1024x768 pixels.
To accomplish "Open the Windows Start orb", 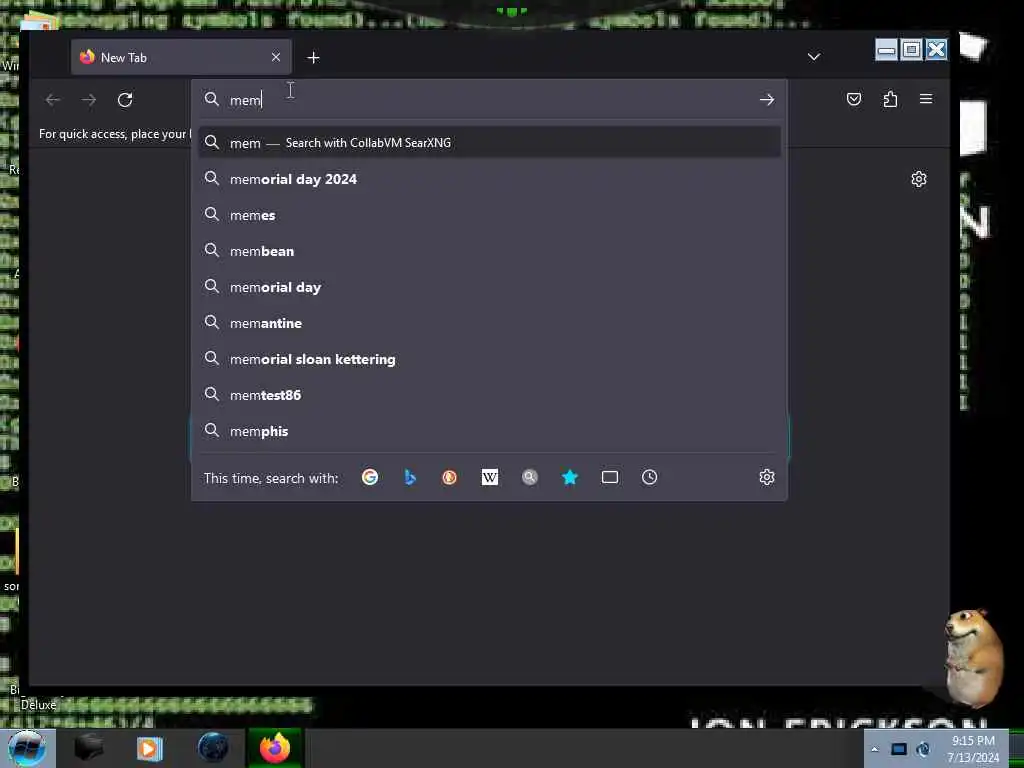I will (x=27, y=748).
